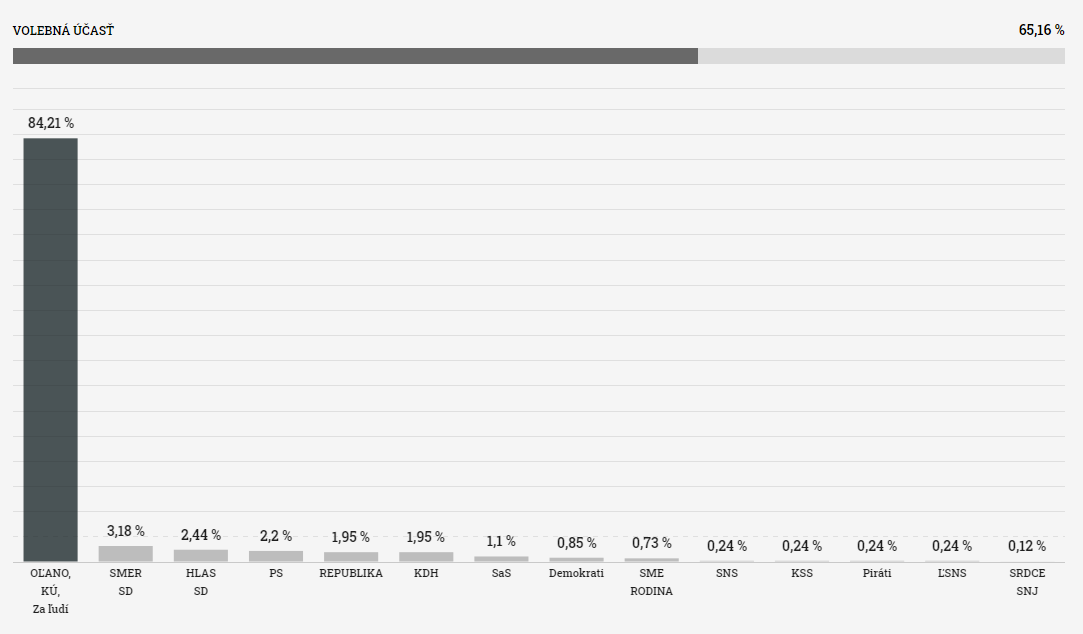Image resolution: width=1083 pixels, height=634 pixels.
Task: Click the SaS party label
Action: tap(501, 573)
